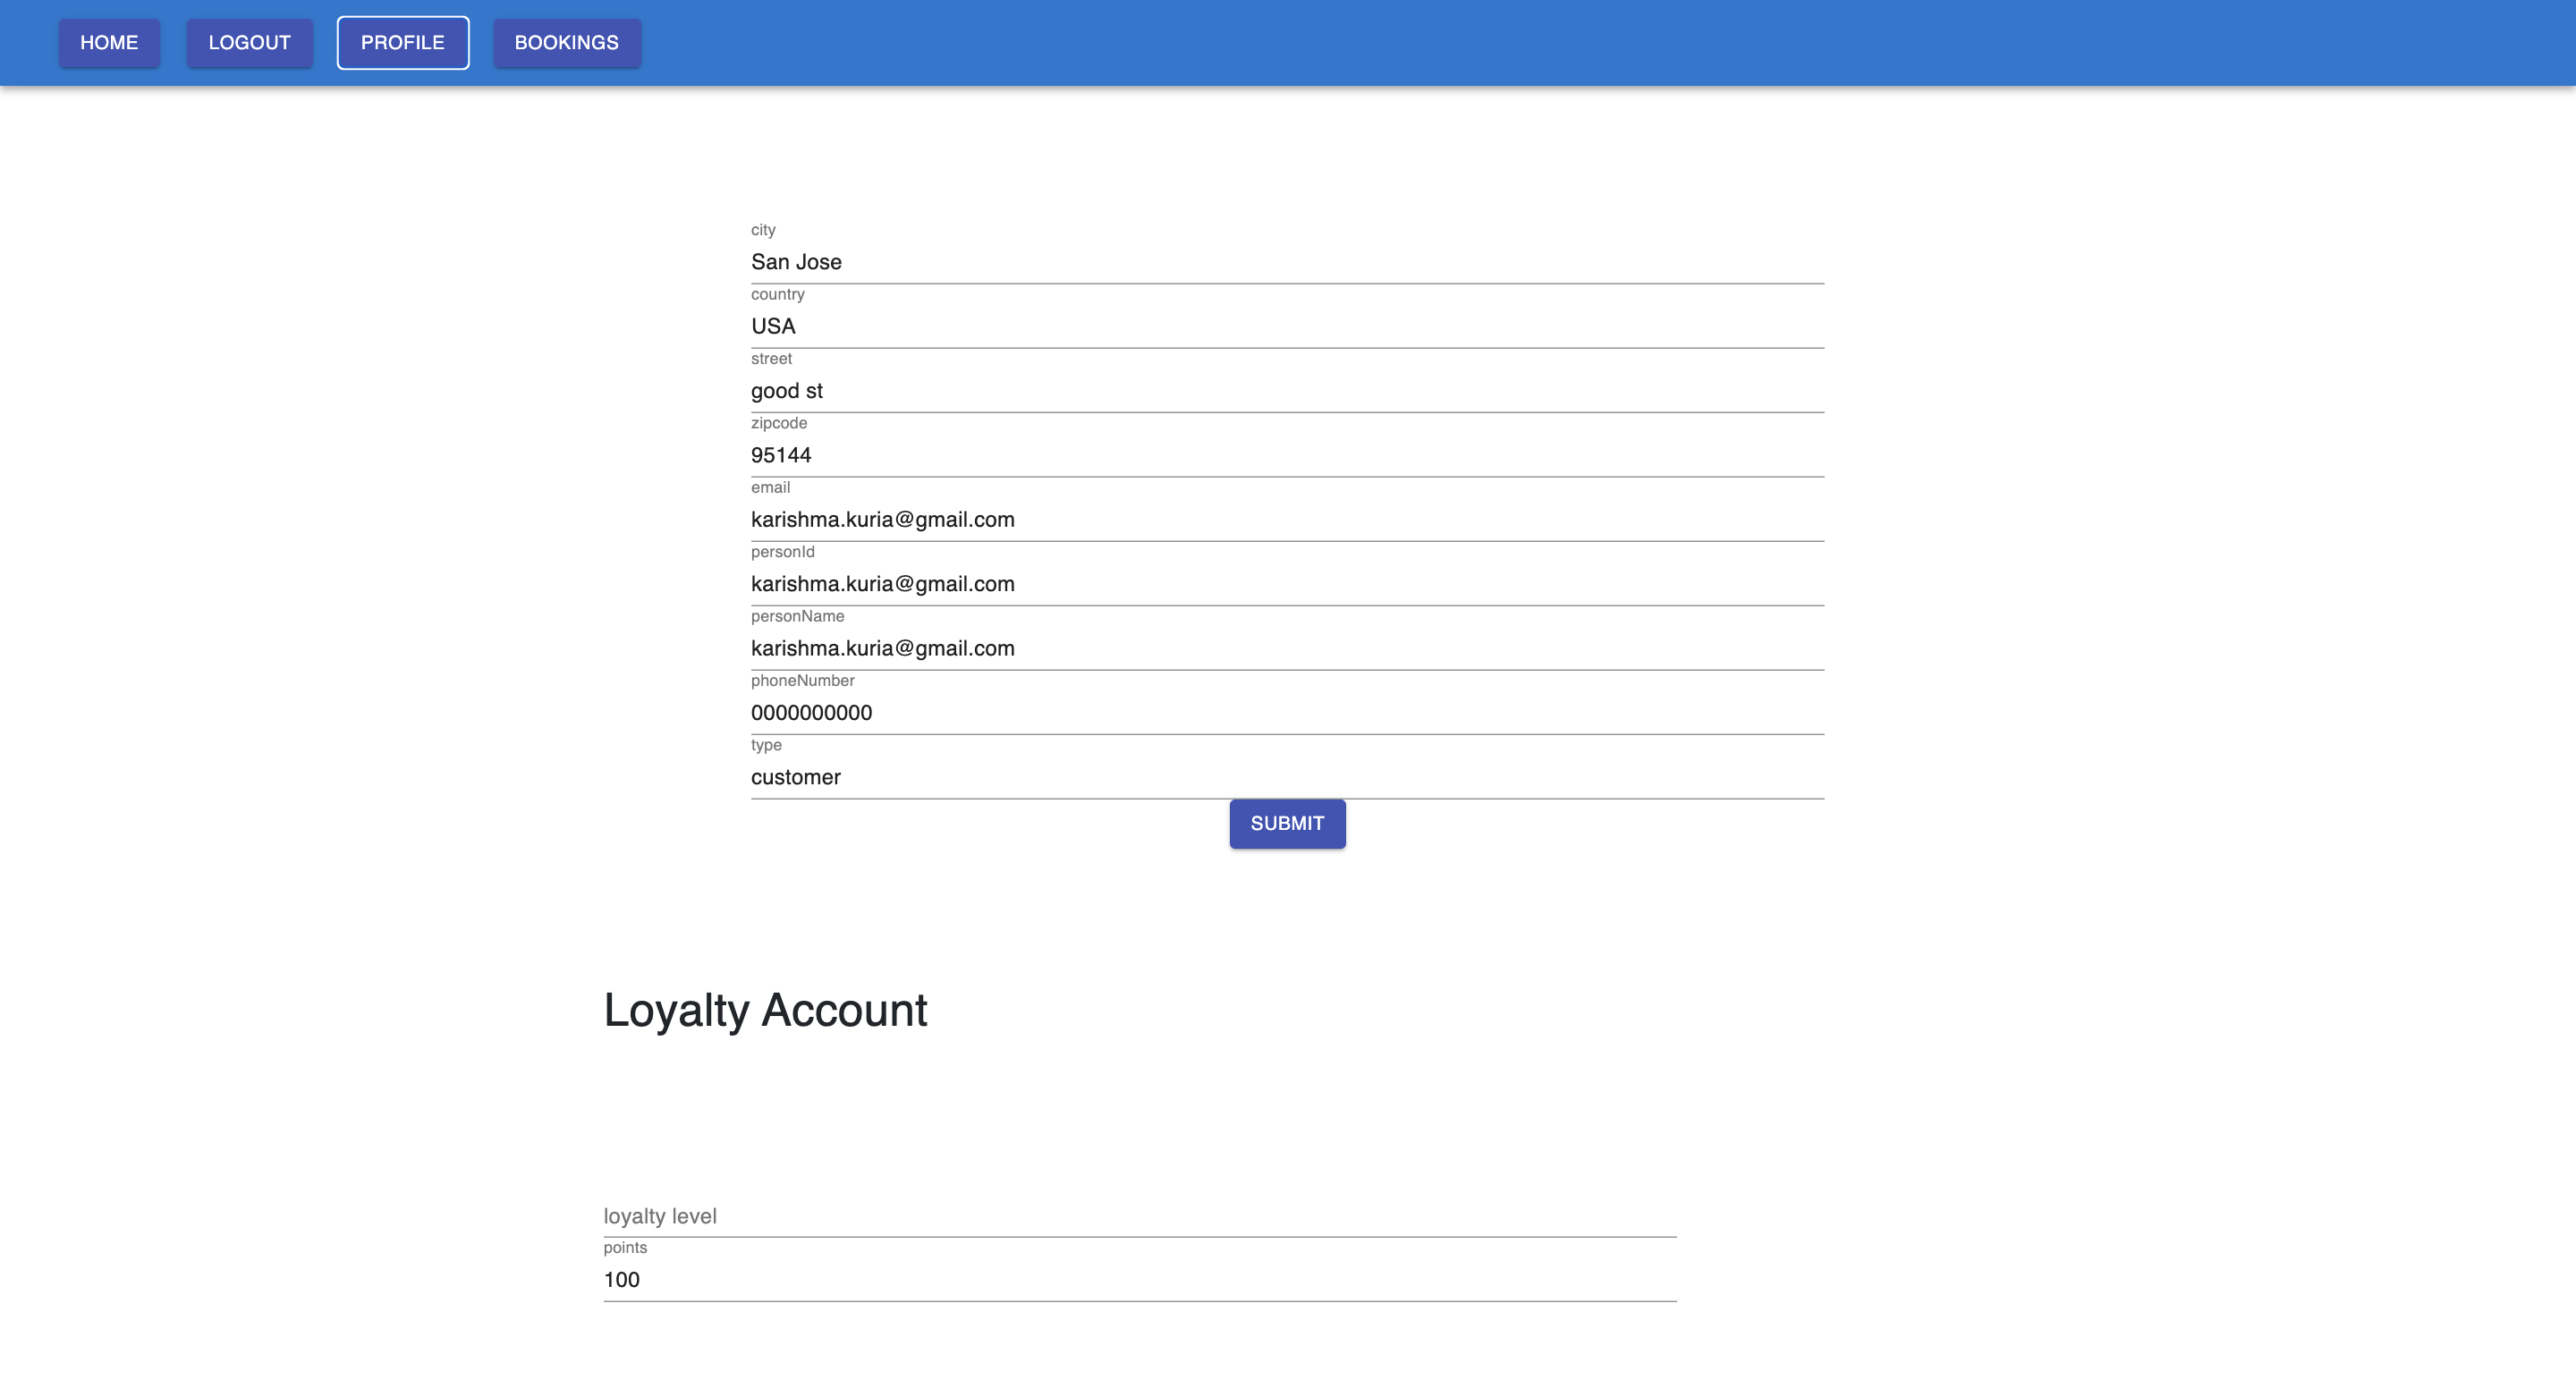Viewport: 2576px width, 1388px height.
Task: Select the PROFILE tab in navbar
Action: tap(402, 42)
